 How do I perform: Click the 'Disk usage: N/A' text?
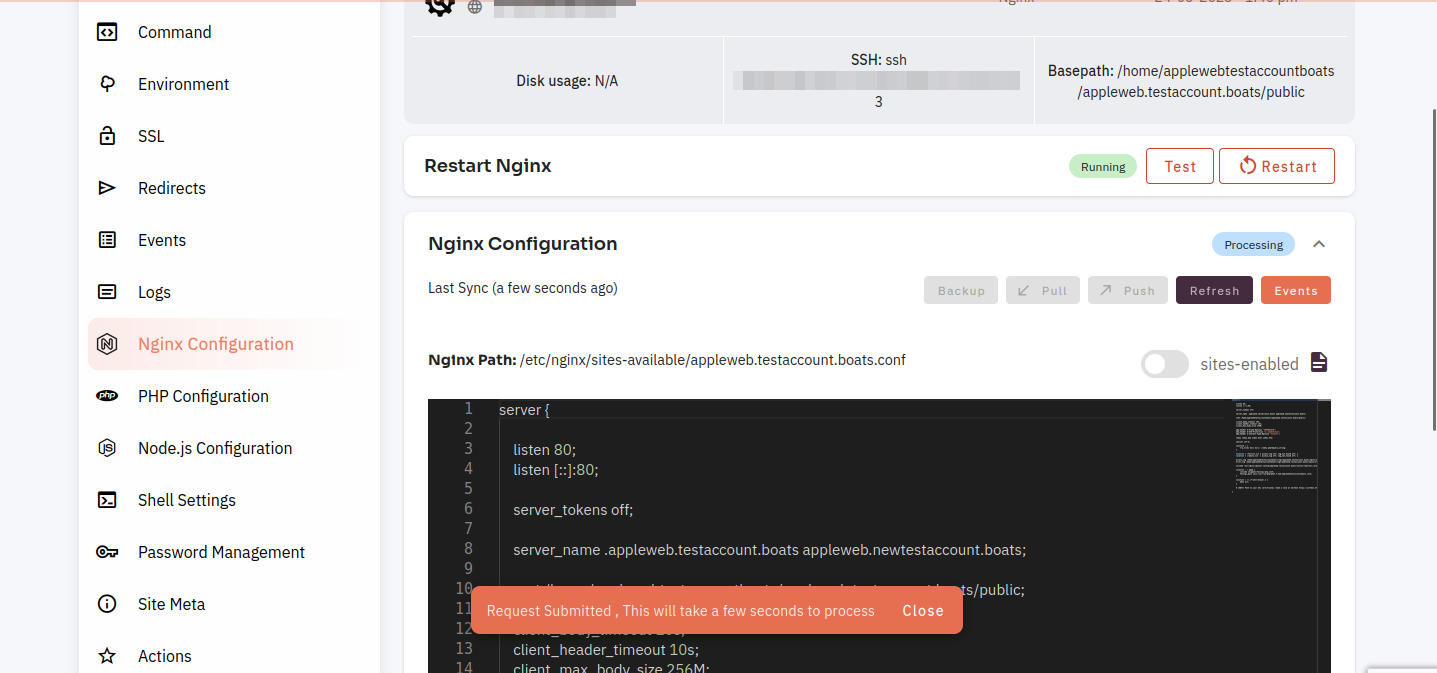[x=567, y=81]
